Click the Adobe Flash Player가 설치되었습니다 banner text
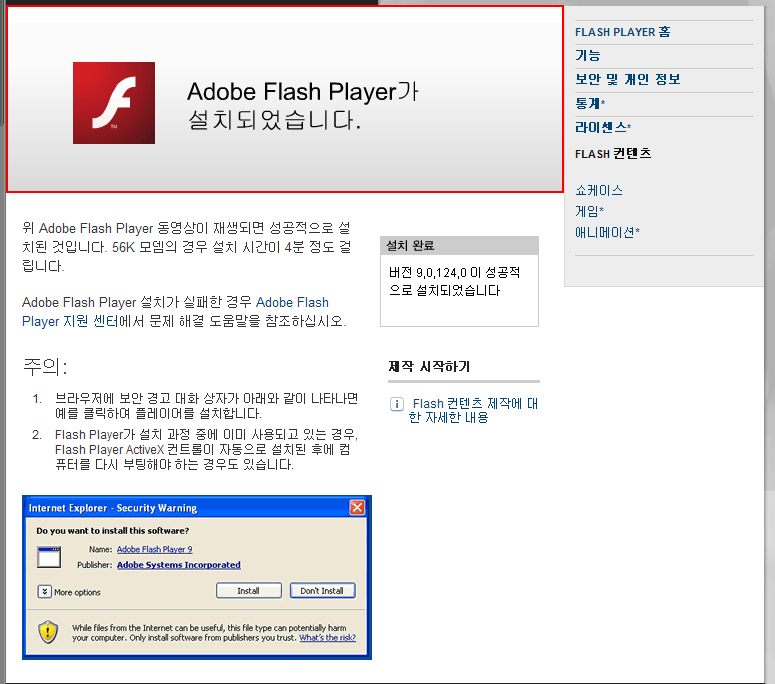 tap(302, 106)
